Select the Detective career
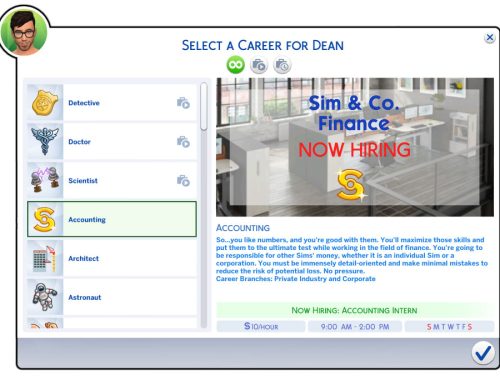The height and width of the screenshot is (380, 500). 112,102
